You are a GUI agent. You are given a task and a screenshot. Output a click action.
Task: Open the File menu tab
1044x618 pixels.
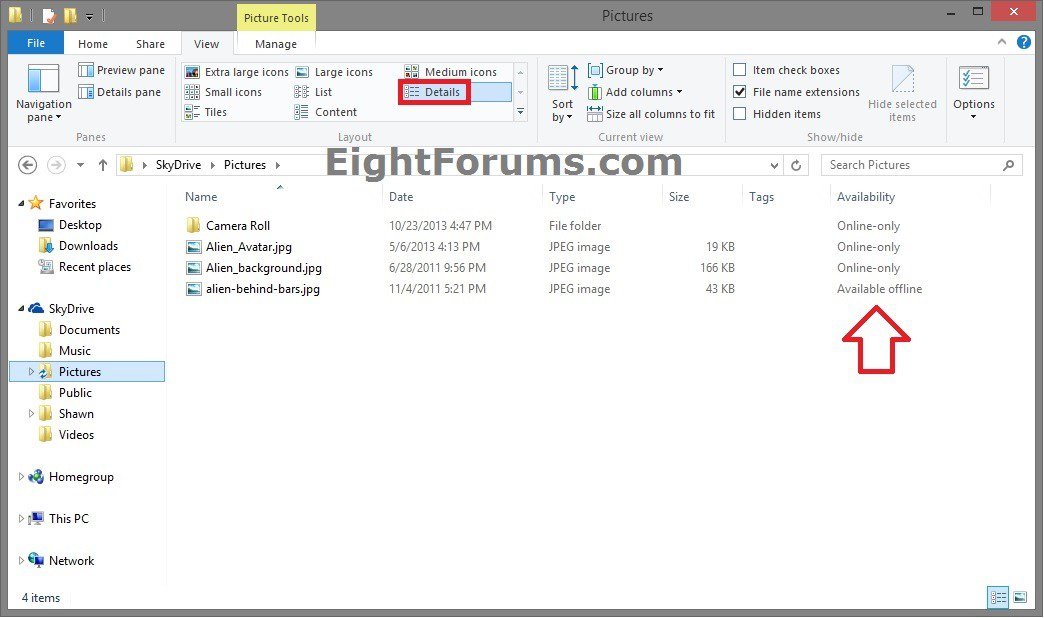point(35,43)
